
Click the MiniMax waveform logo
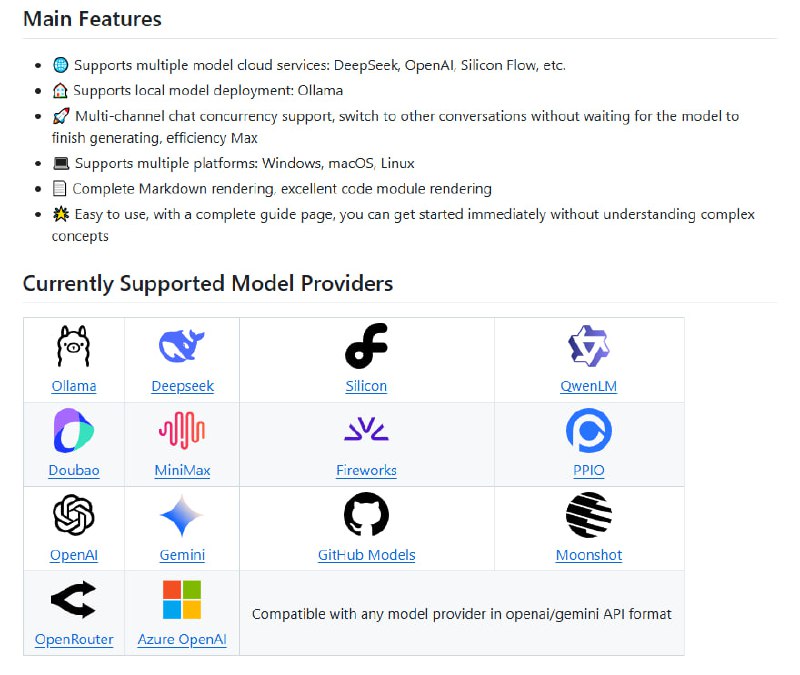[182, 431]
